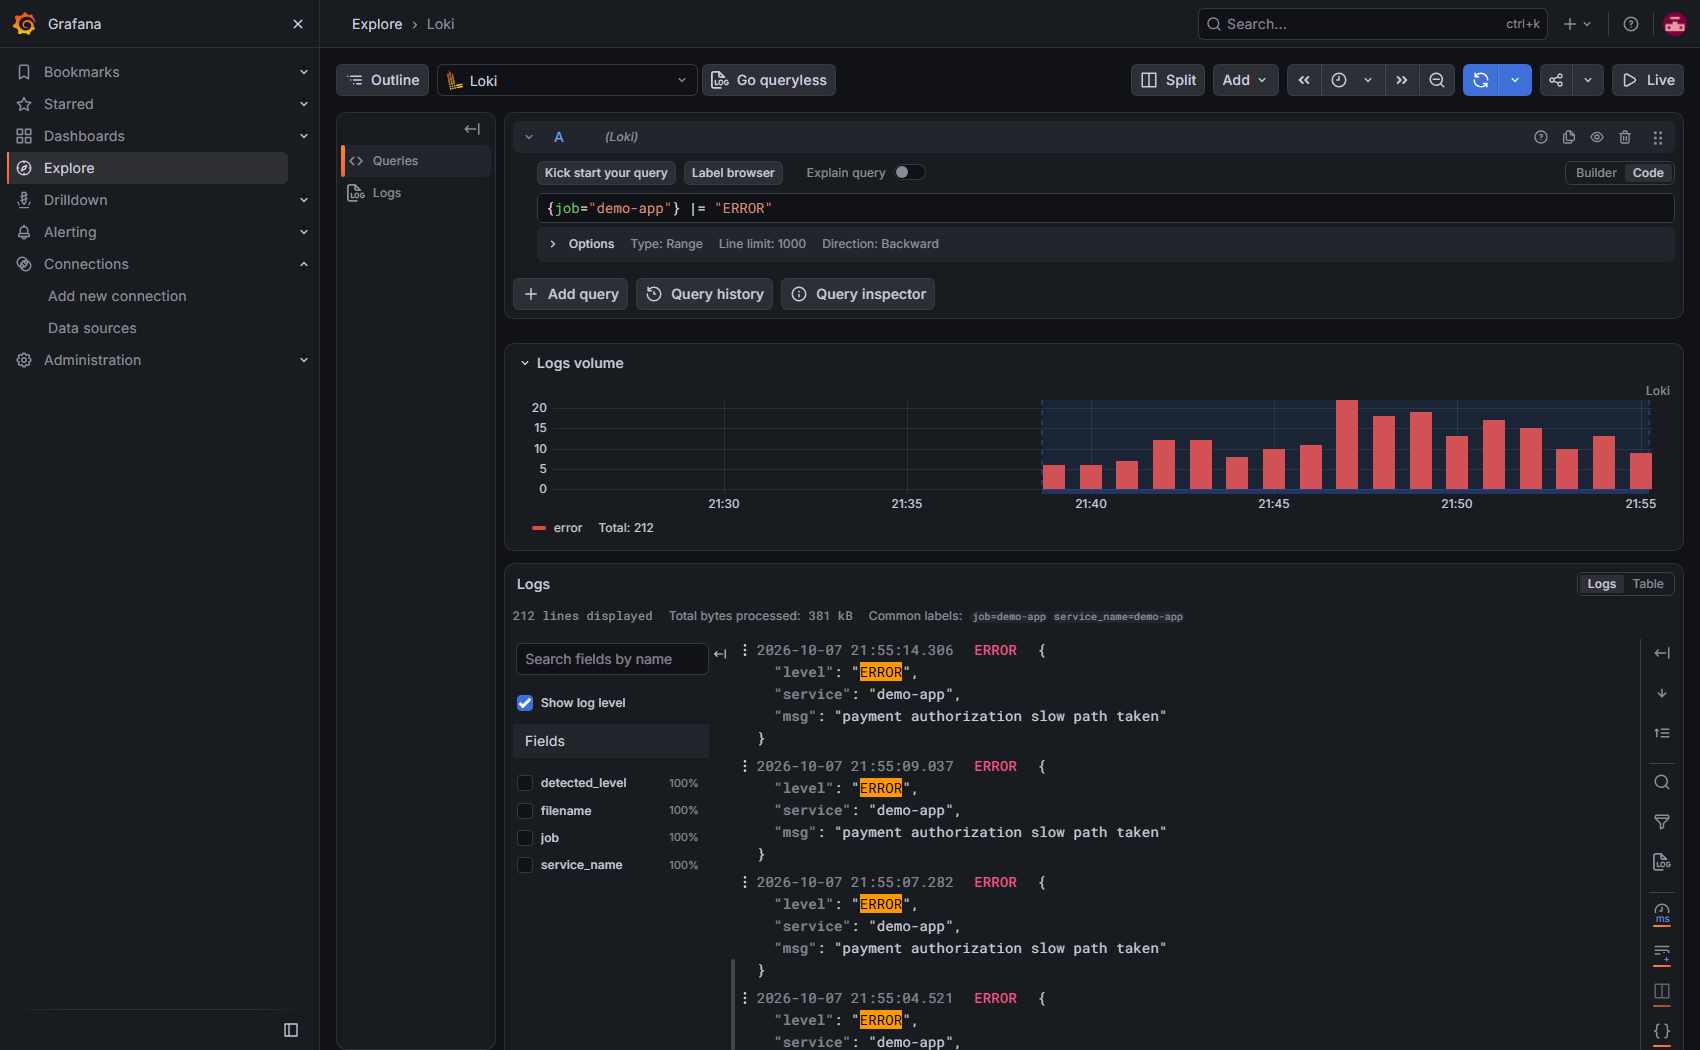
Task: Click the query drag handle icon
Action: (1657, 137)
